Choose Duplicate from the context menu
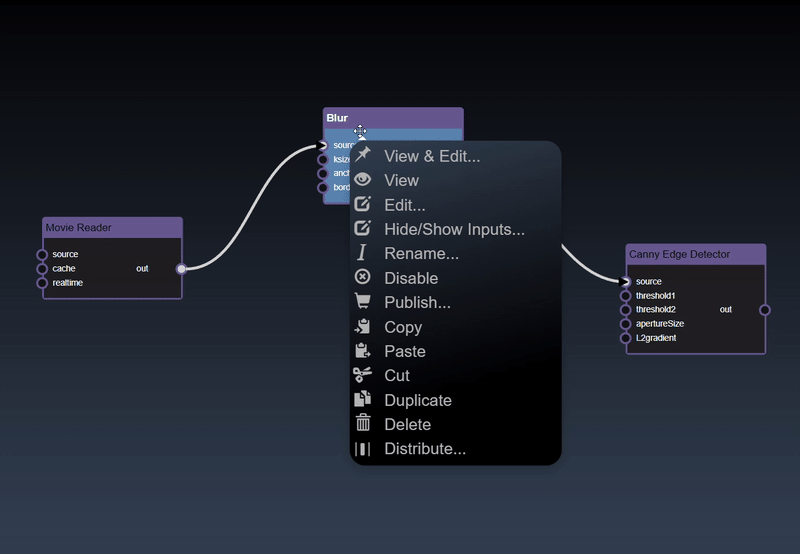Viewport: 800px width, 554px height. point(417,400)
